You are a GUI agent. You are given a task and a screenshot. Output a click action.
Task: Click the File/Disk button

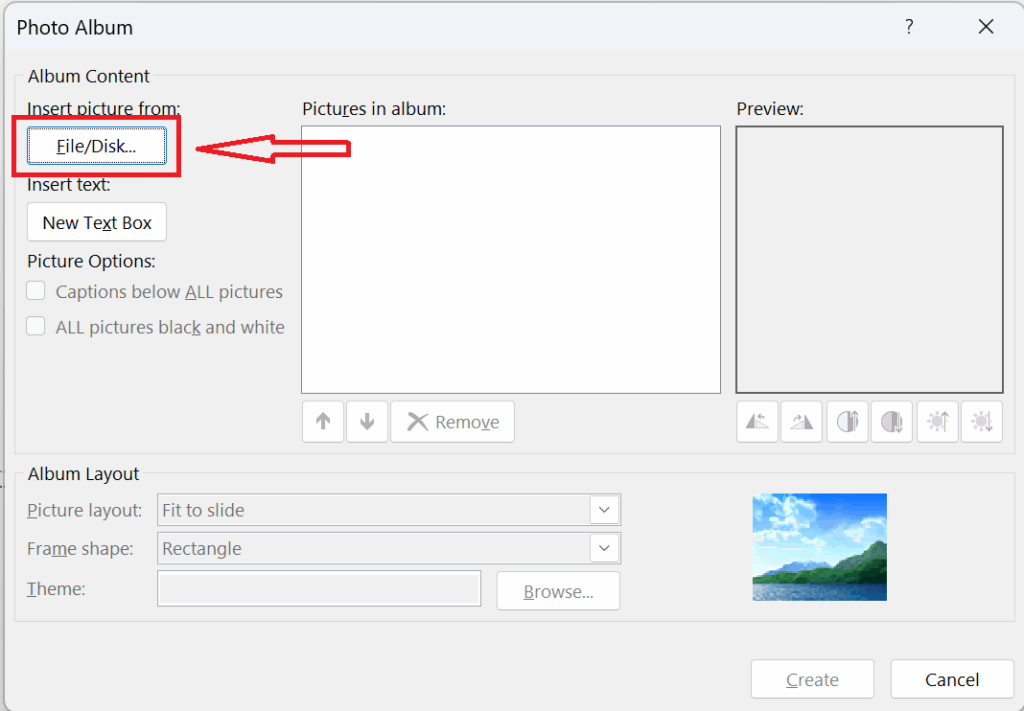pos(96,145)
